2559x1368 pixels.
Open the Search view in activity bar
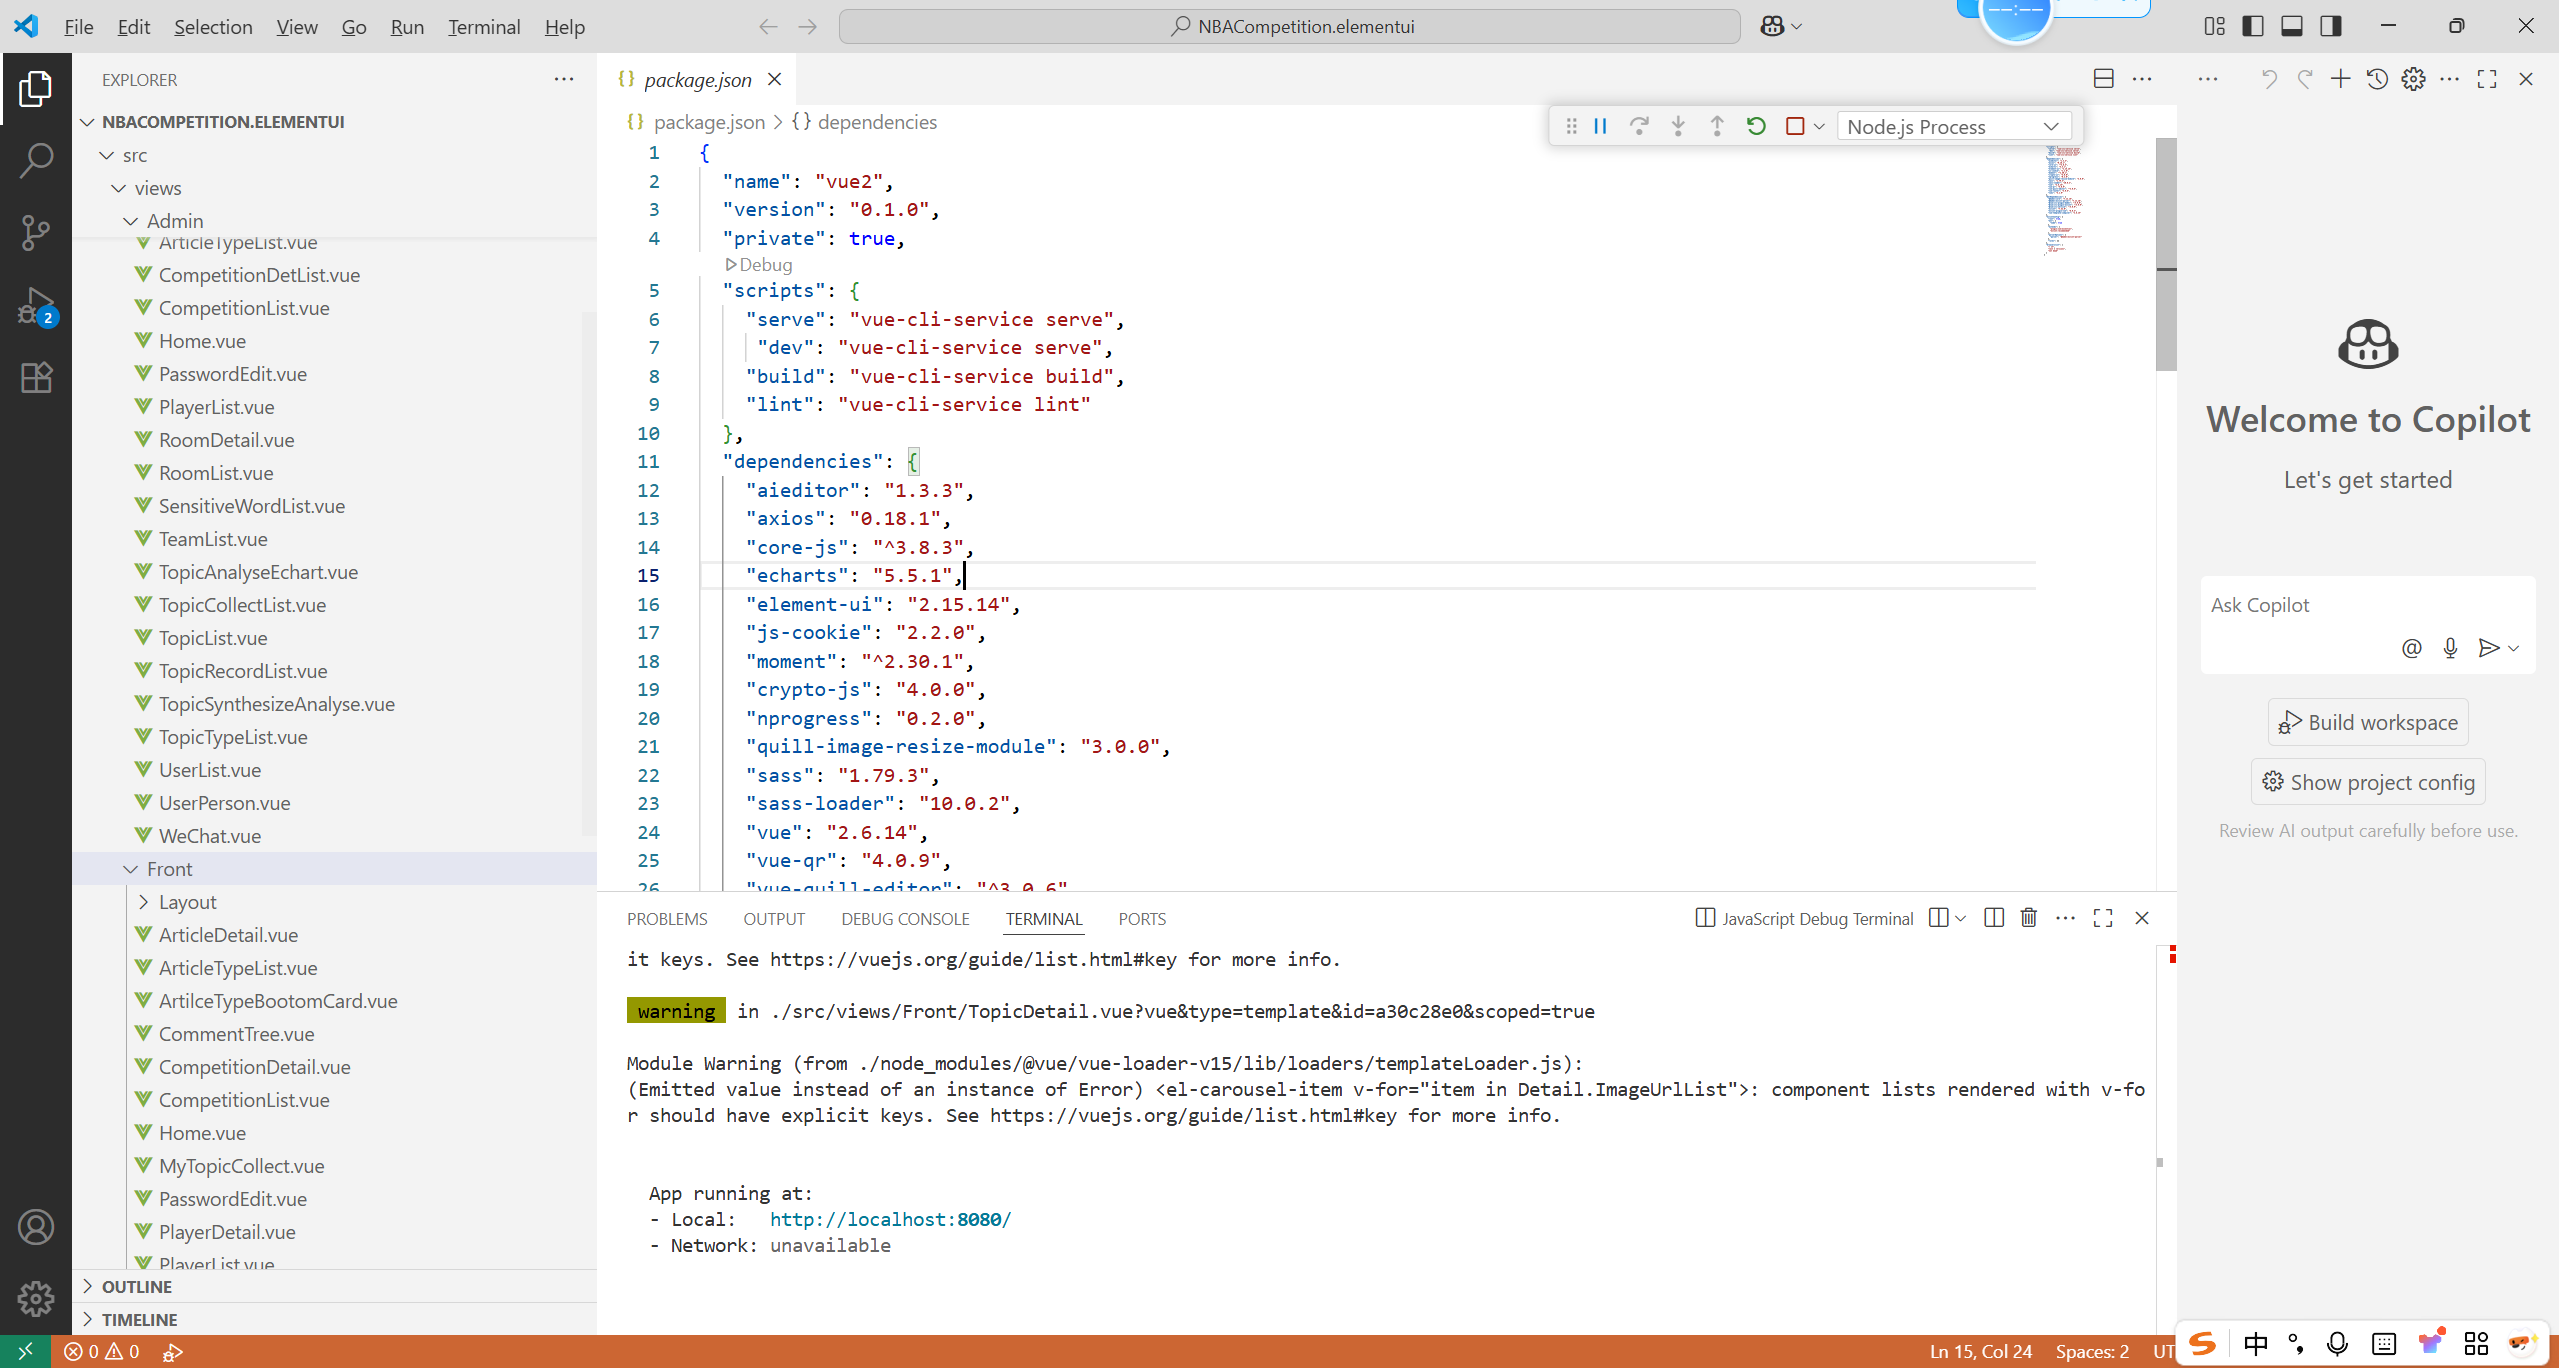tap(36, 160)
